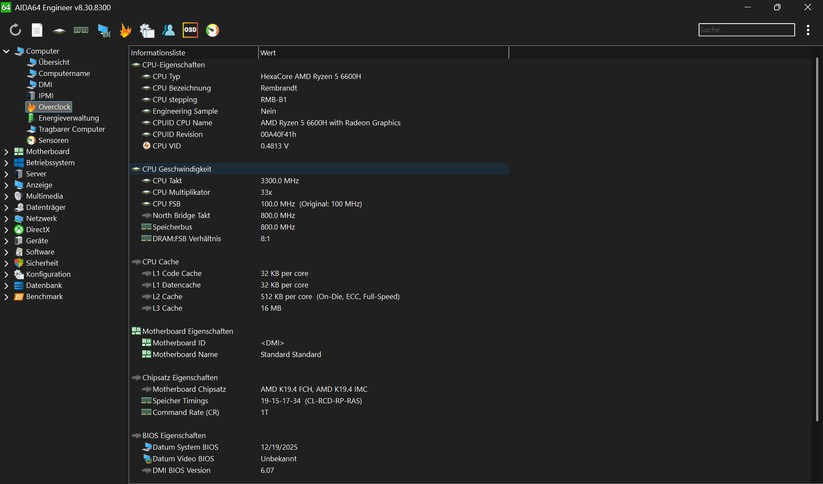Click the user profile toolbar icon
Image resolution: width=823 pixels, height=484 pixels.
[168, 30]
